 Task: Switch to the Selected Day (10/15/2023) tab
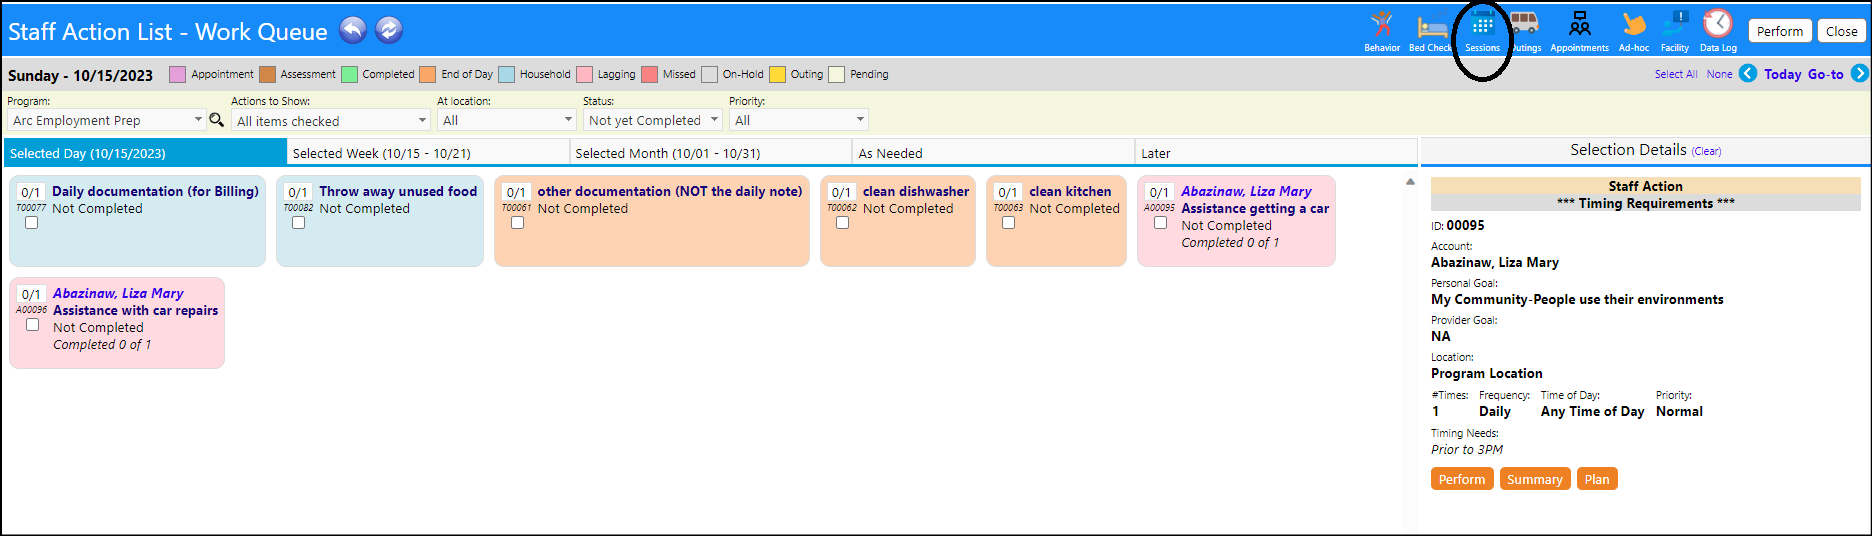pos(145,153)
